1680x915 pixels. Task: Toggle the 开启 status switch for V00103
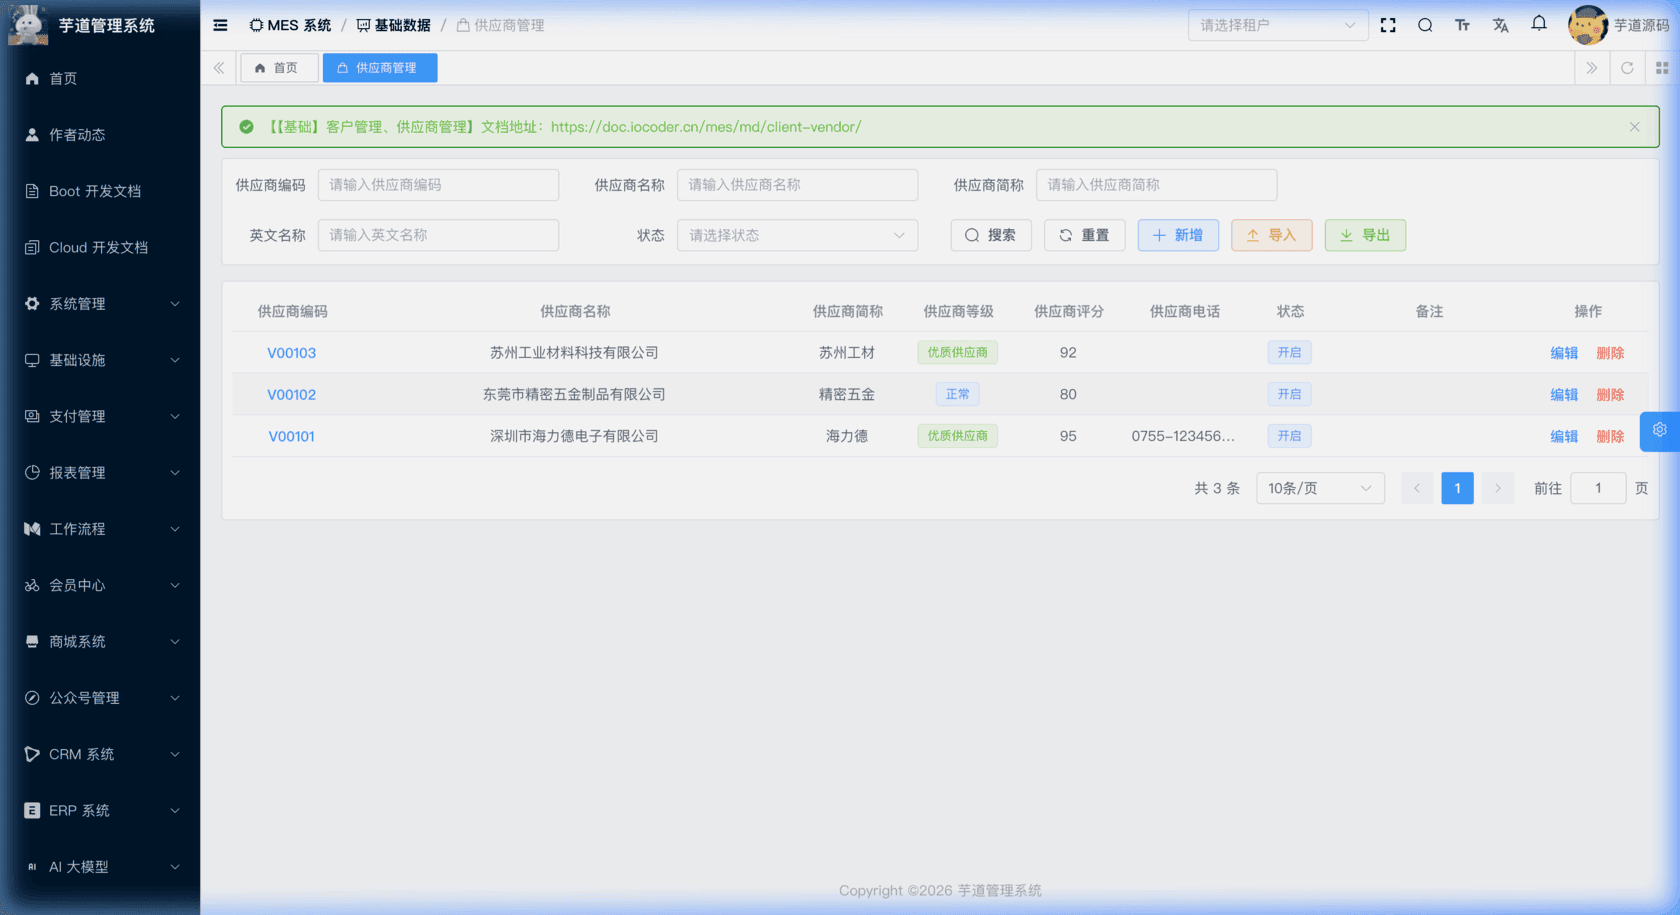1289,352
